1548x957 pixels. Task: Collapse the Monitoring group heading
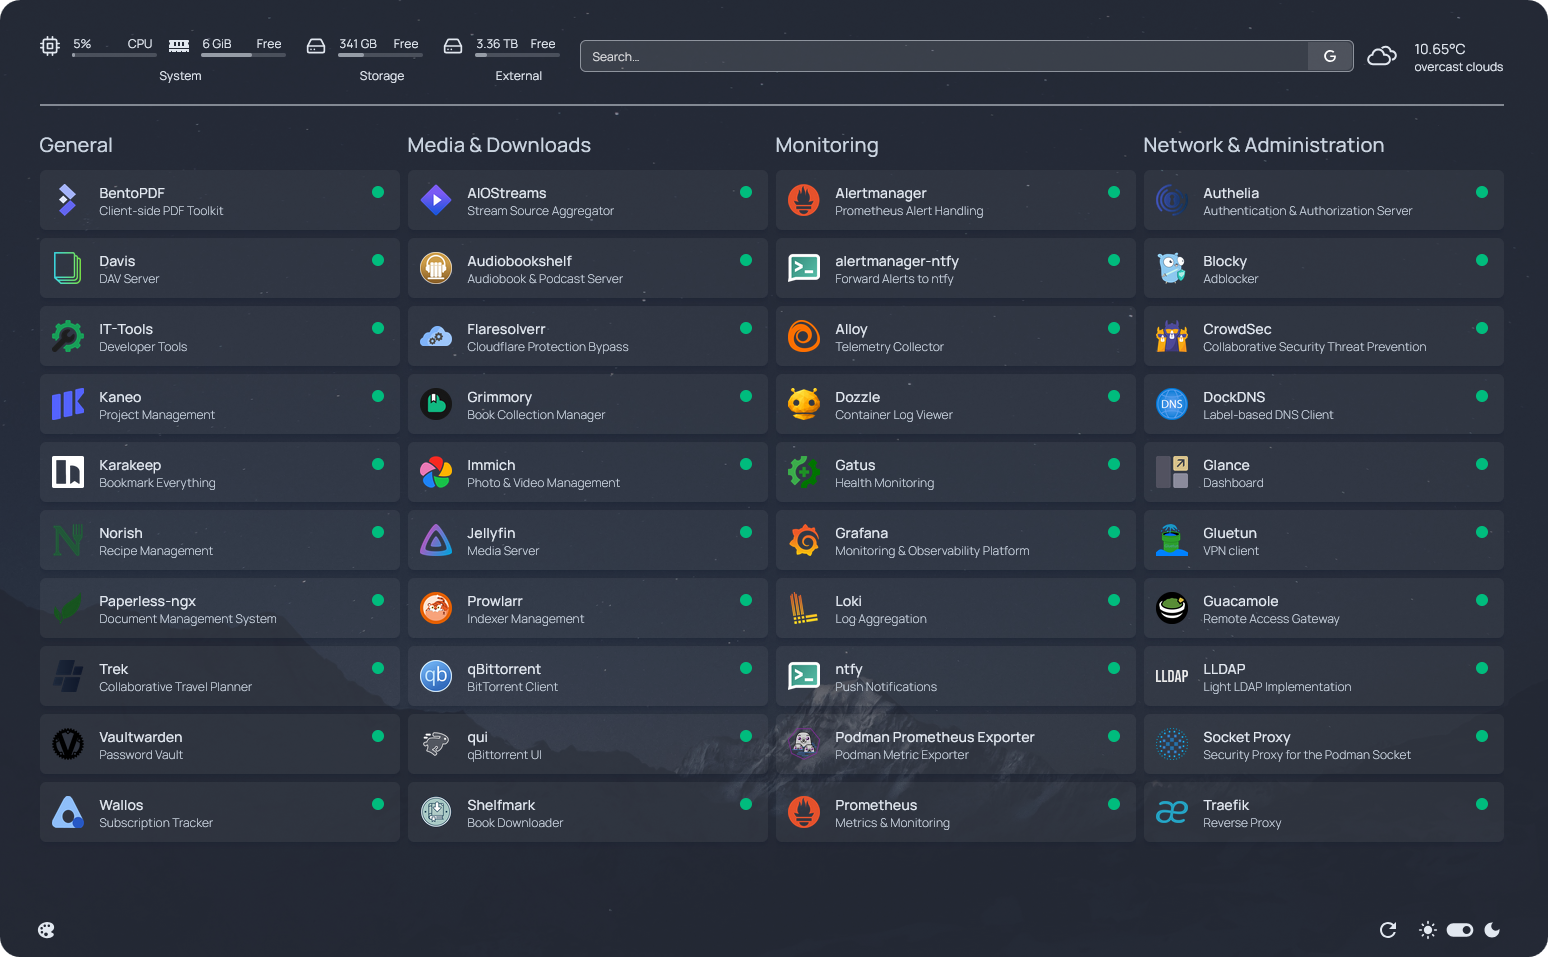click(827, 145)
